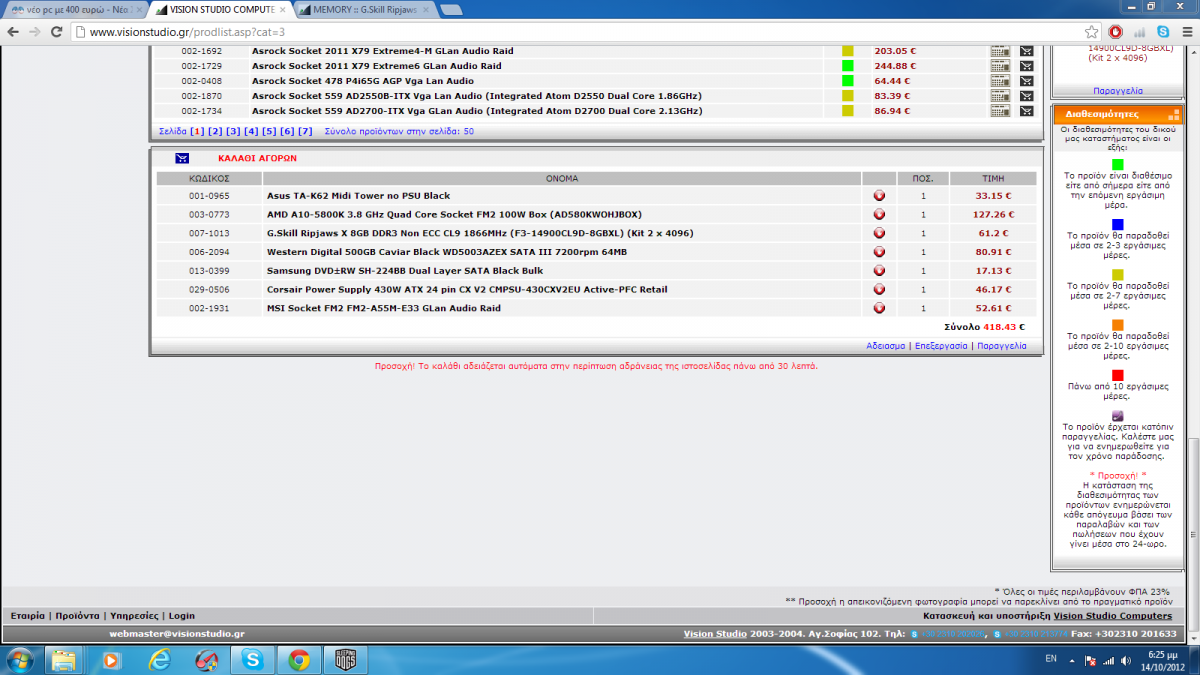The height and width of the screenshot is (675, 1200).
Task: Remove Western Digital 500GB drive from cart
Action: [879, 252]
